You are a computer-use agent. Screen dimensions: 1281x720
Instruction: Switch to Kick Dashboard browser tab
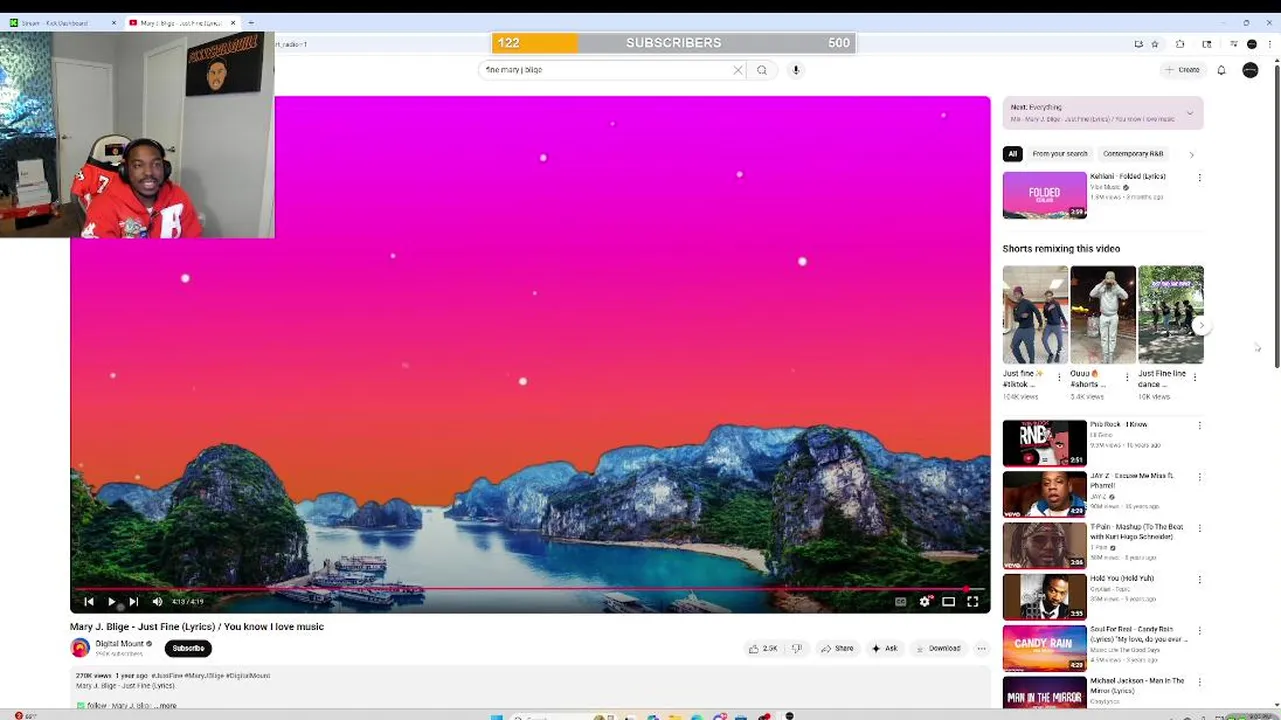click(x=63, y=23)
